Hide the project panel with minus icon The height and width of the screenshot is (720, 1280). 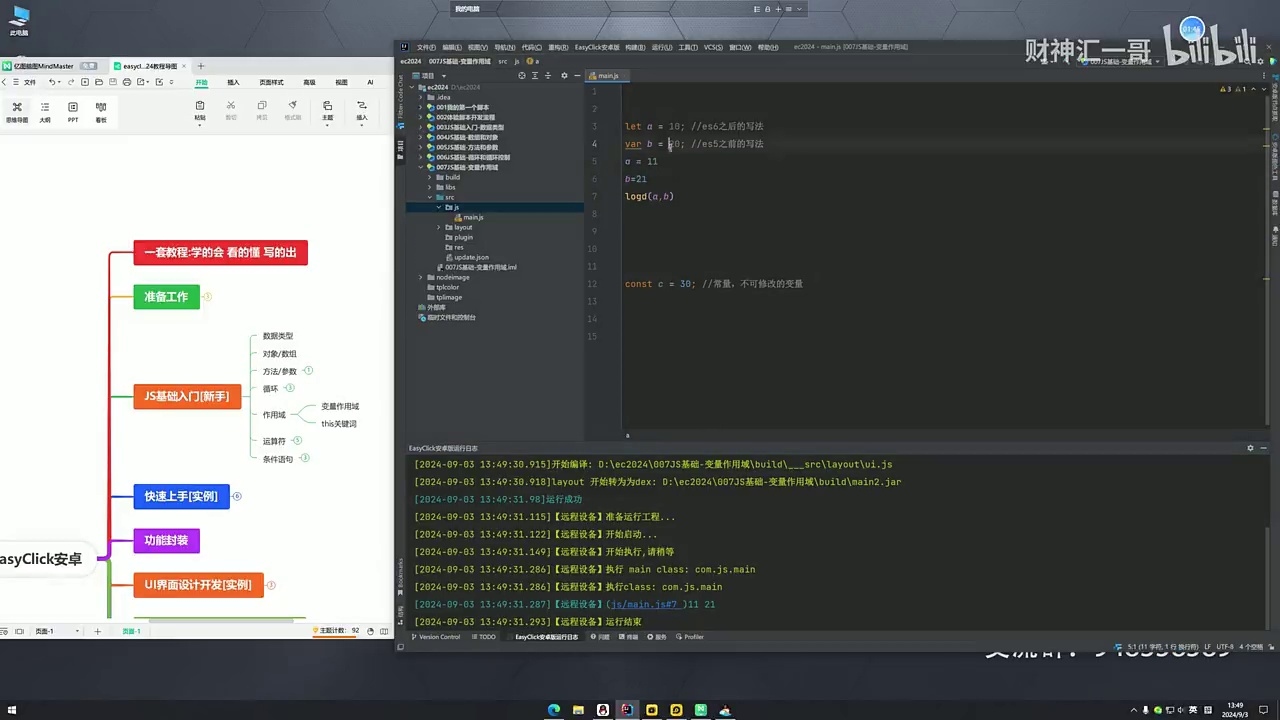pyautogui.click(x=577, y=76)
